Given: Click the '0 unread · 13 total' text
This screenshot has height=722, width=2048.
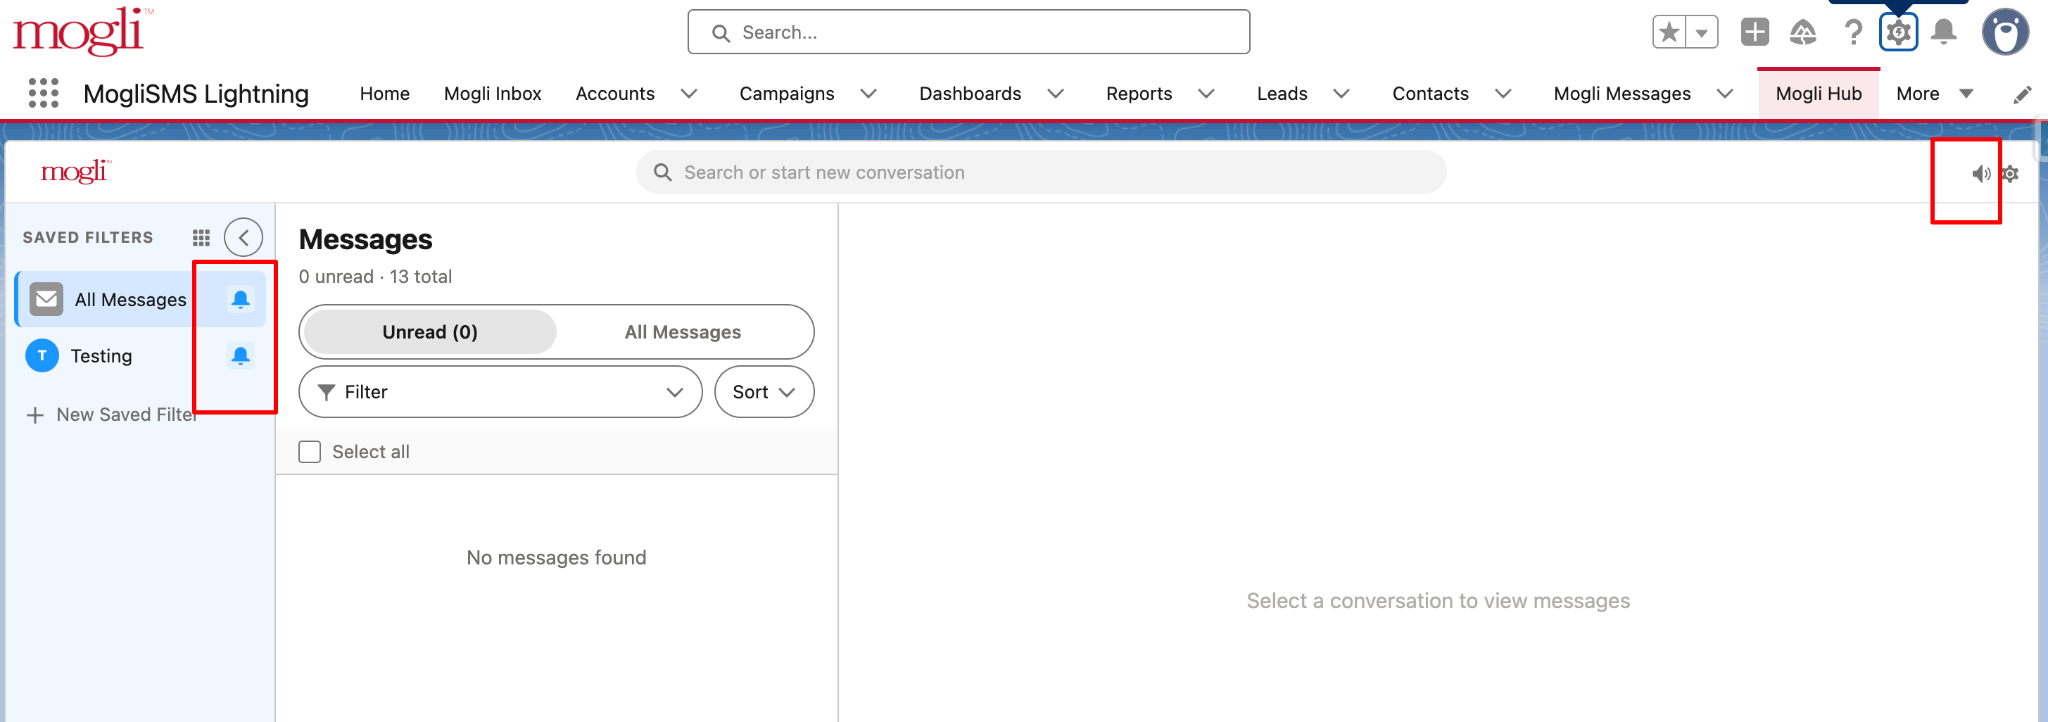Looking at the screenshot, I should pyautogui.click(x=375, y=277).
